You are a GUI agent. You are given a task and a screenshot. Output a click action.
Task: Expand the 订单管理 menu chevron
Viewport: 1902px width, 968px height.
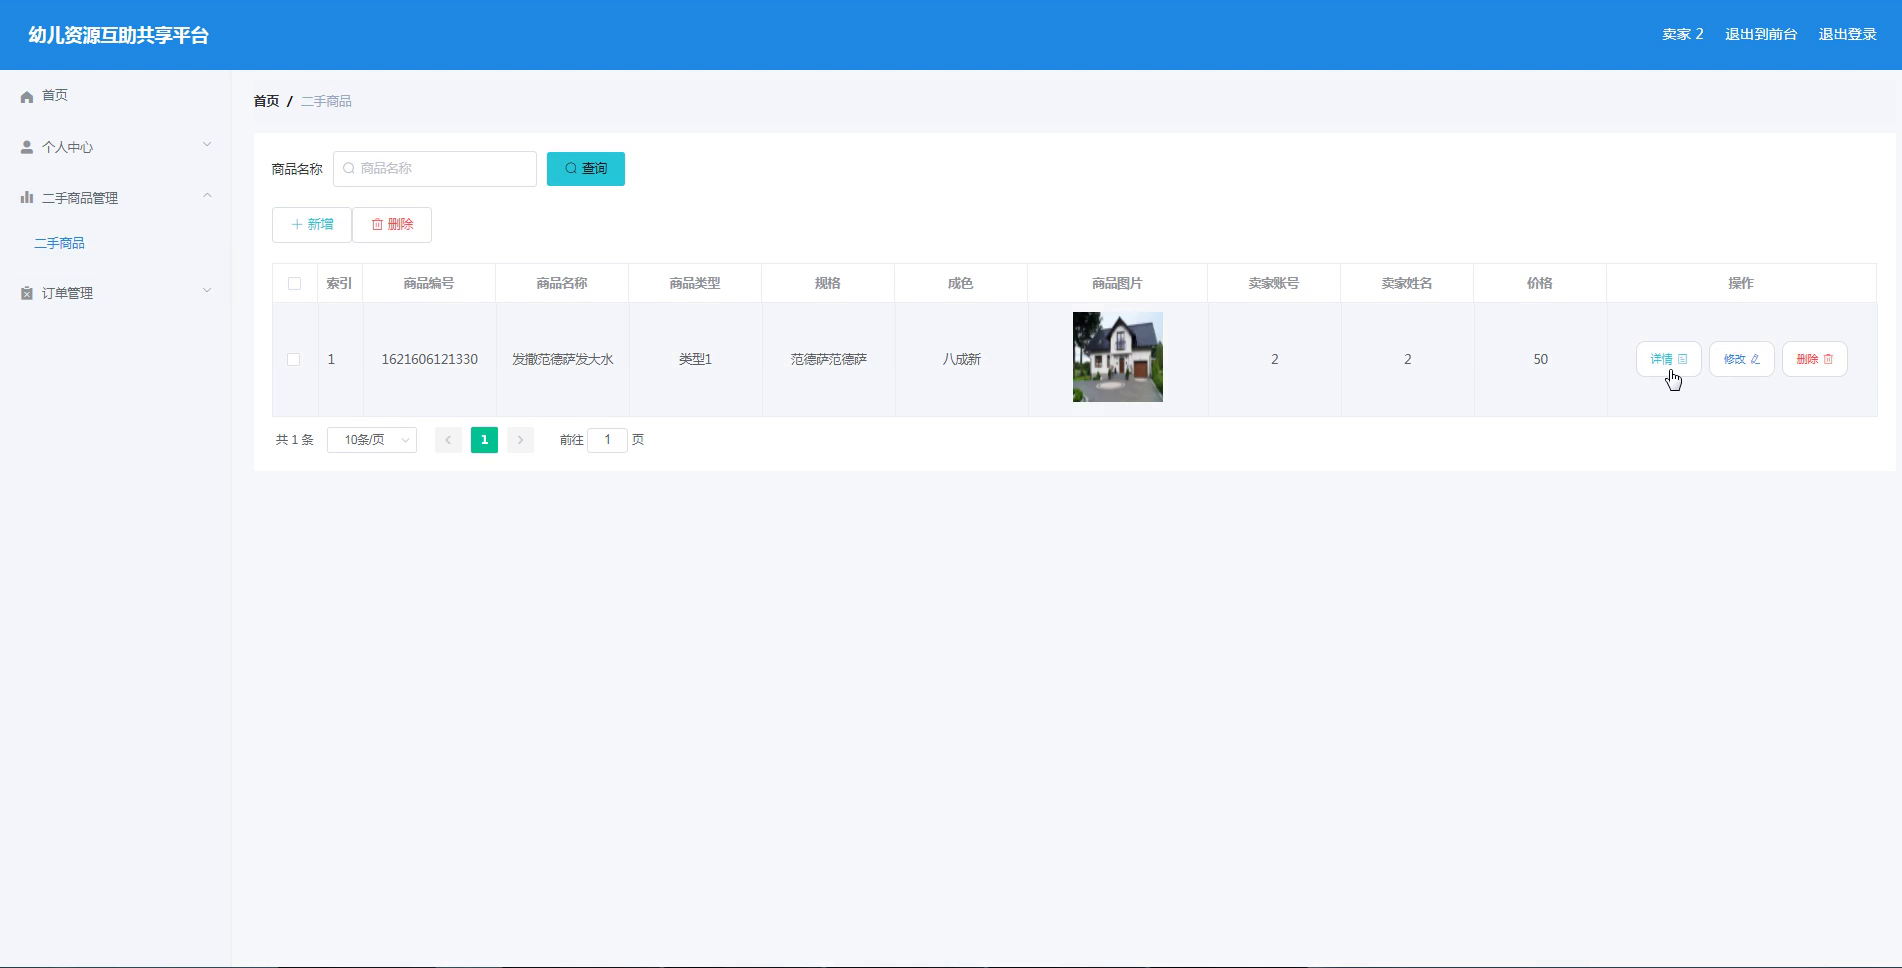pyautogui.click(x=207, y=291)
